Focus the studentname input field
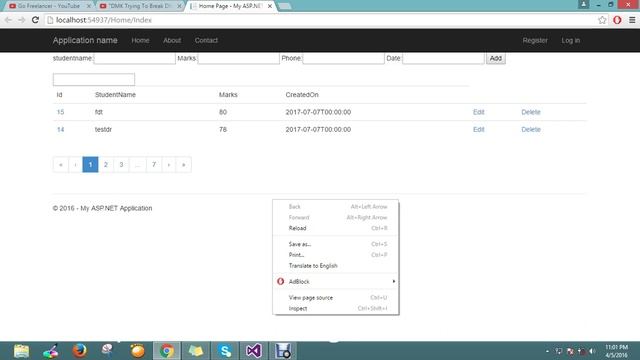Screen dimensions: 640x360 pyautogui.click(x=135, y=58)
